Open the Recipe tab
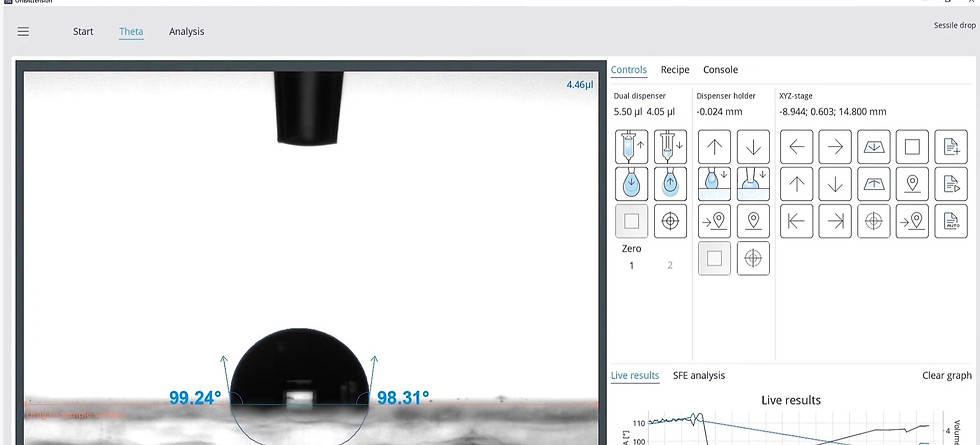The image size is (980, 445). pos(675,69)
